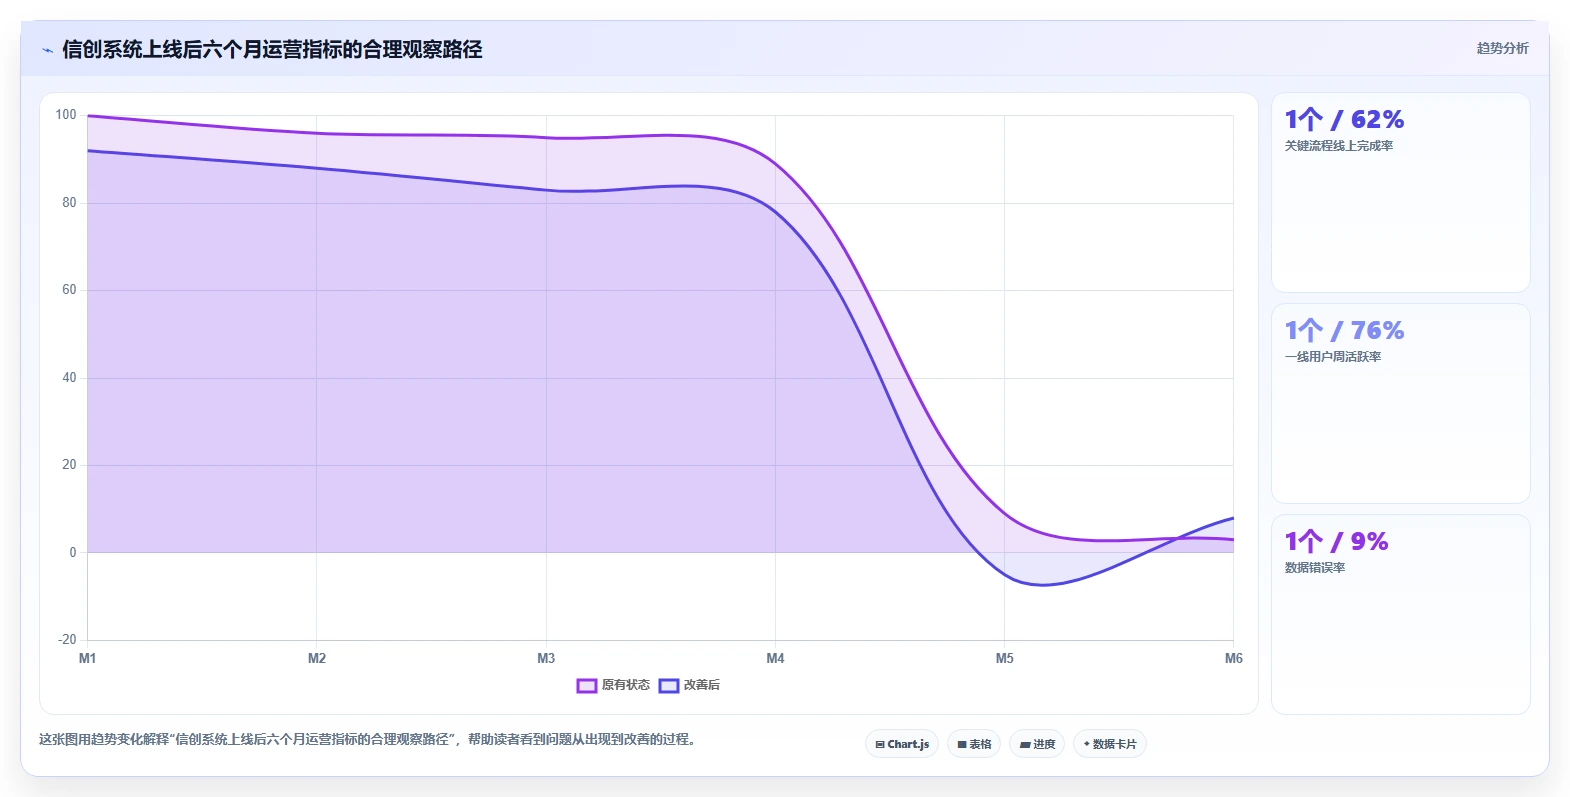
Task: Click the 80 y-axis value
Action: 69,203
